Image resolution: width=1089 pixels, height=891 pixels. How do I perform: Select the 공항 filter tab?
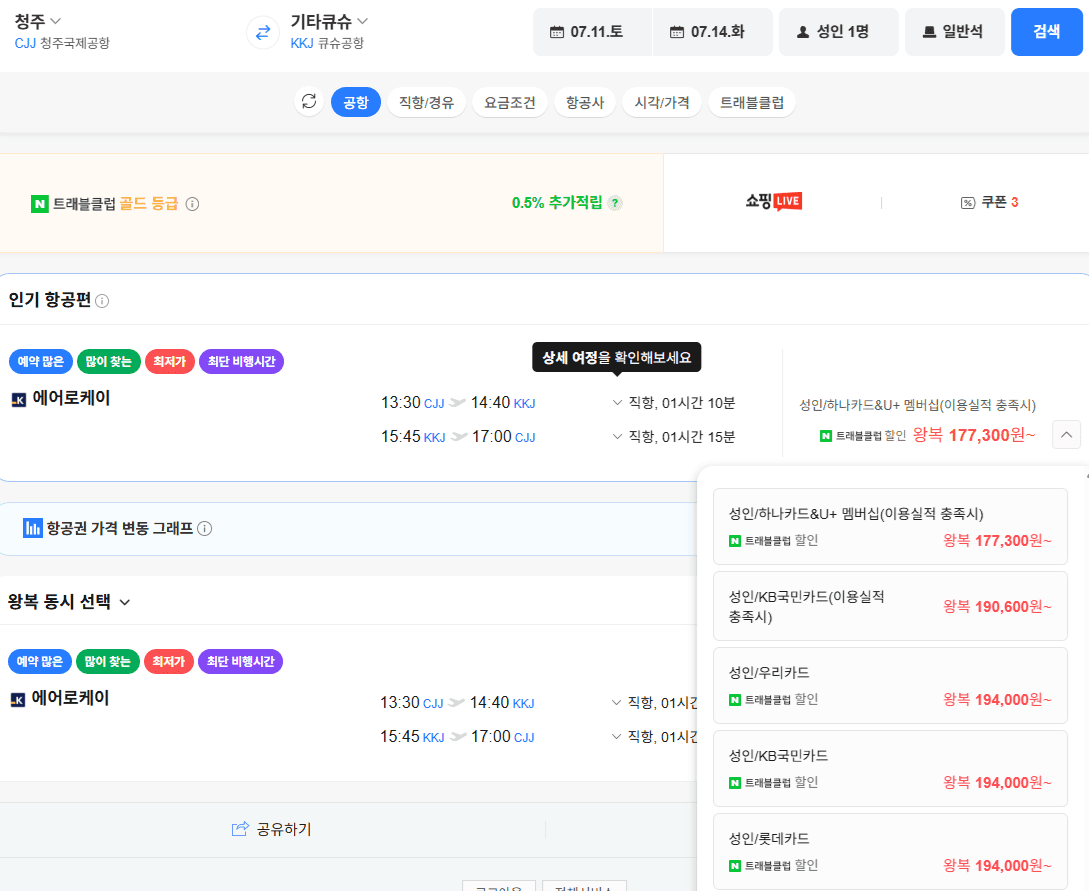pos(356,102)
